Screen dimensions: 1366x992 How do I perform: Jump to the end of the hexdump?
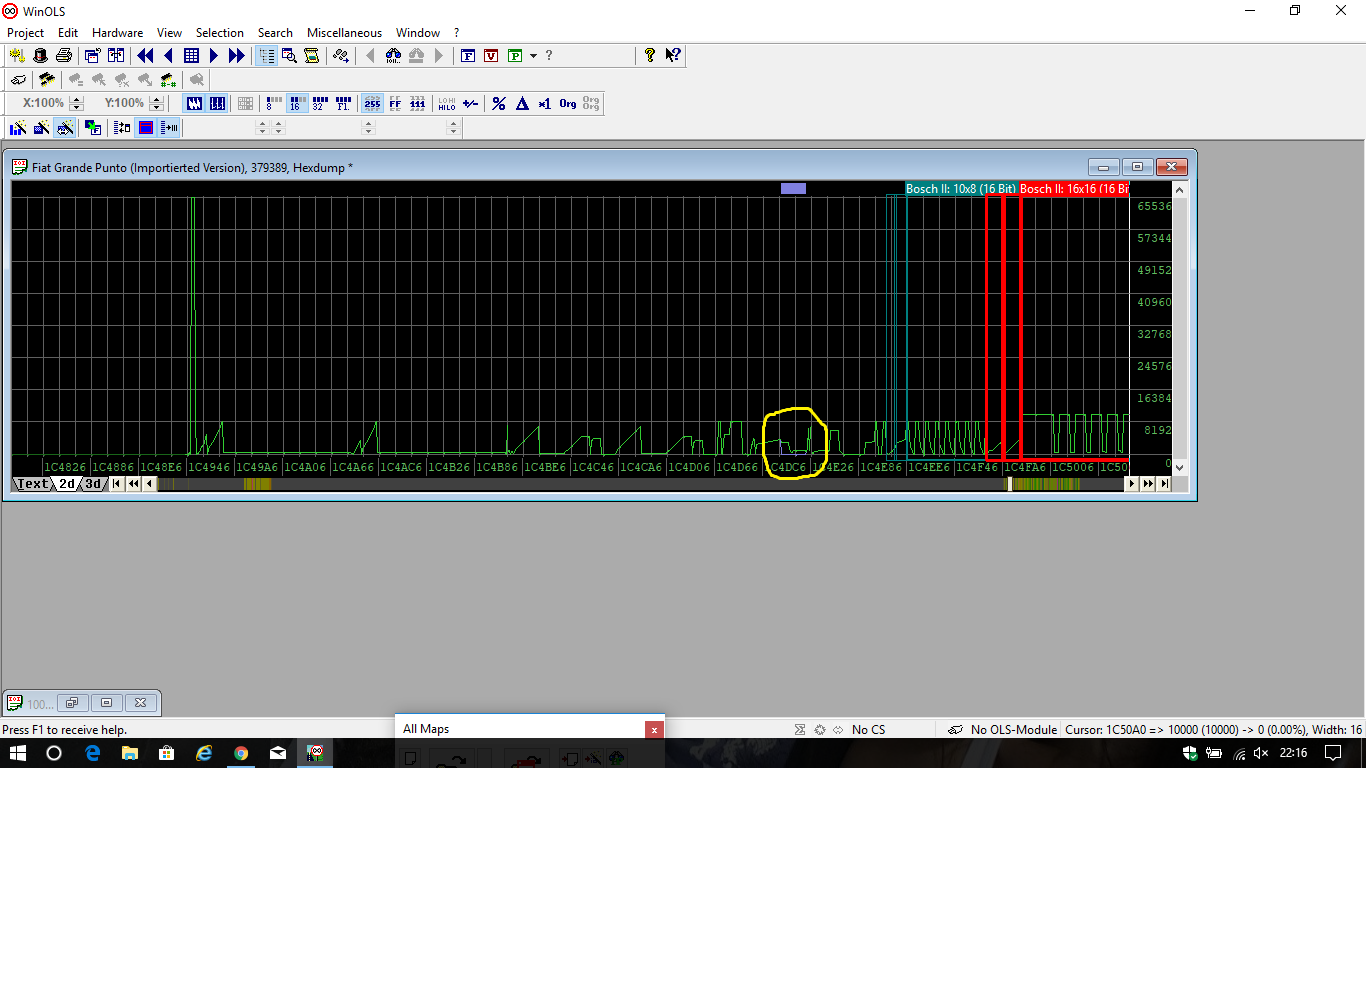point(1165,484)
